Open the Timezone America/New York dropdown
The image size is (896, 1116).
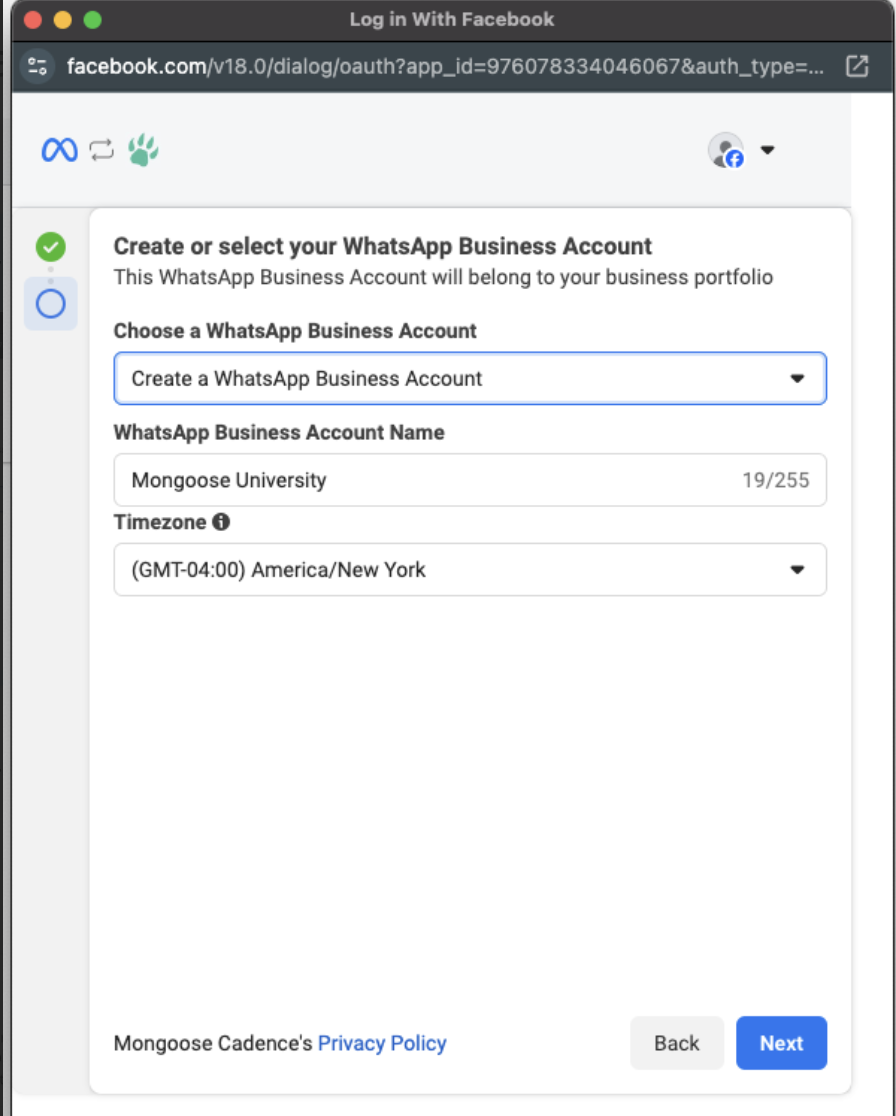[x=470, y=570]
